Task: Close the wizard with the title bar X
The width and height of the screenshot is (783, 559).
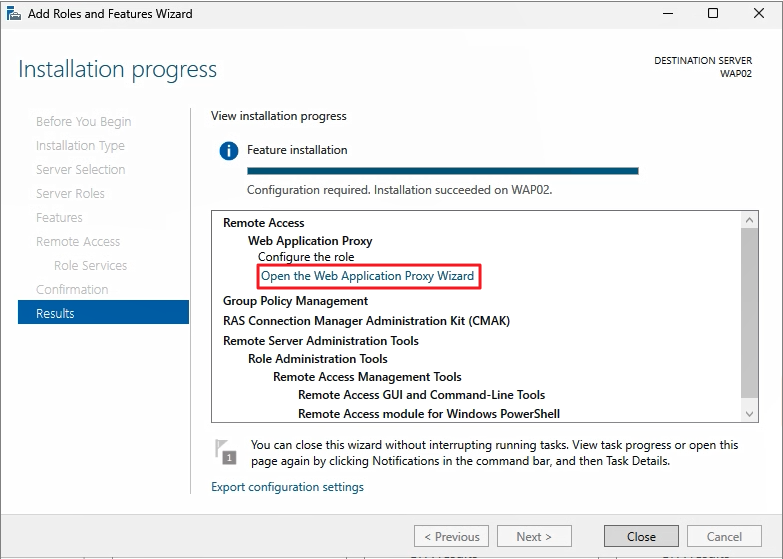Action: pyautogui.click(x=759, y=13)
